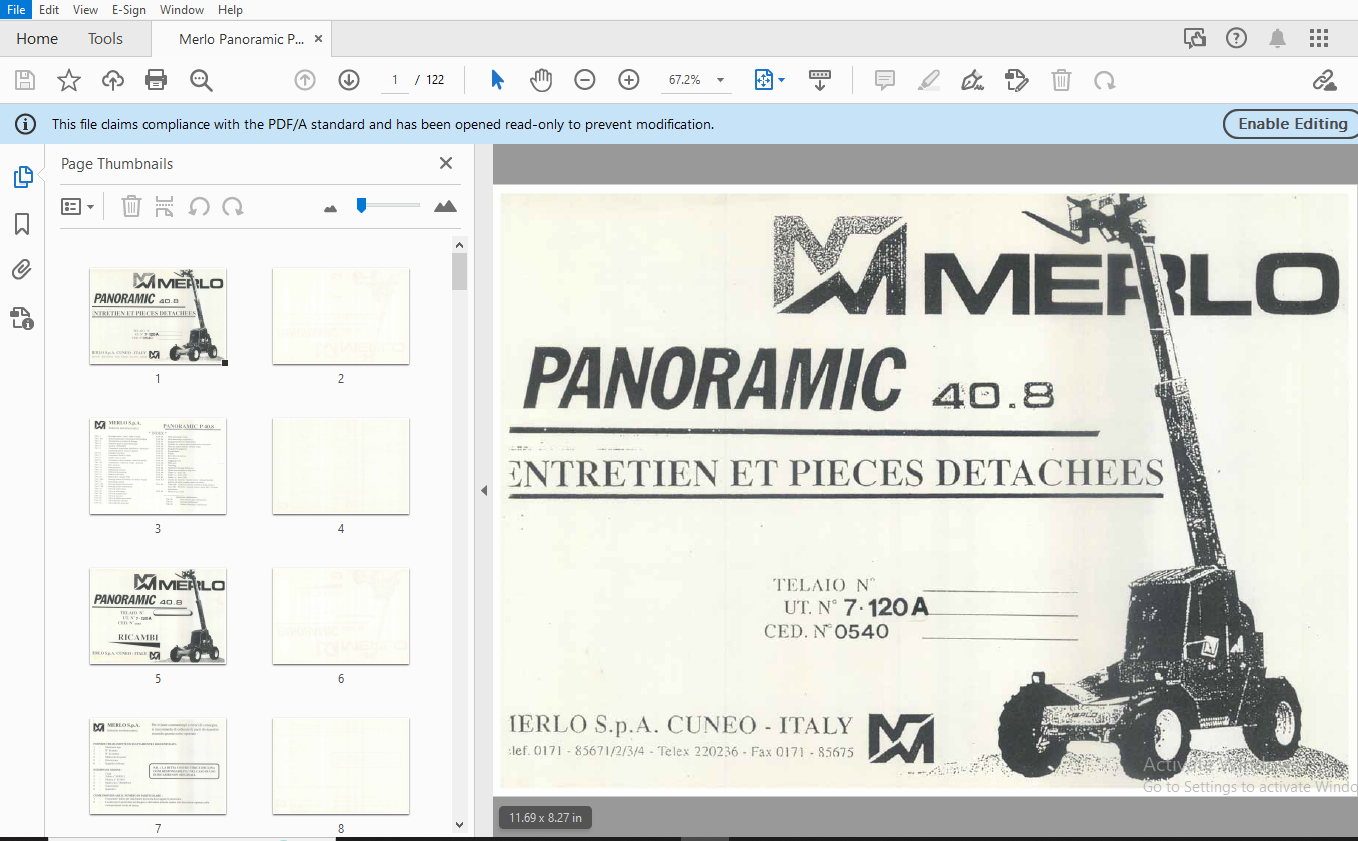Open the notifications bell
The image size is (1358, 841).
(1277, 38)
